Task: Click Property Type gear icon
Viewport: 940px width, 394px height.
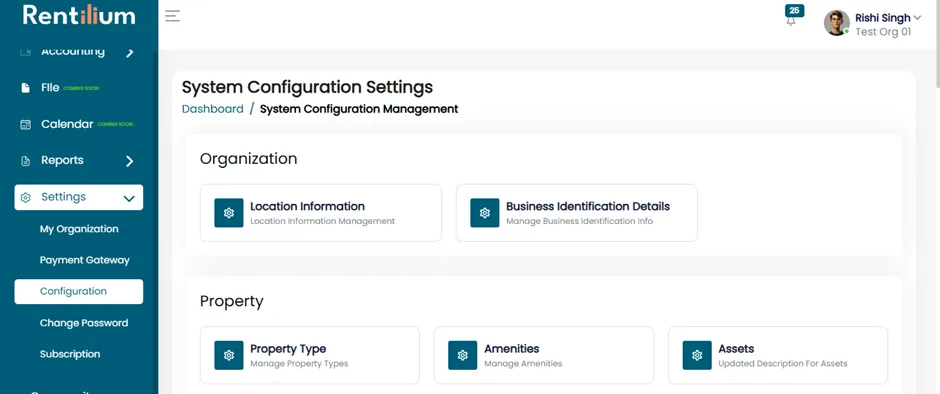Action: pos(229,356)
